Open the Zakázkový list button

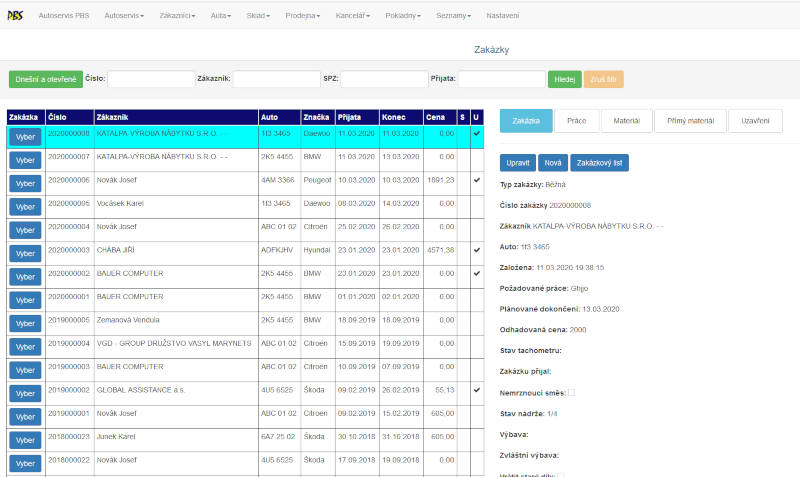pos(599,163)
